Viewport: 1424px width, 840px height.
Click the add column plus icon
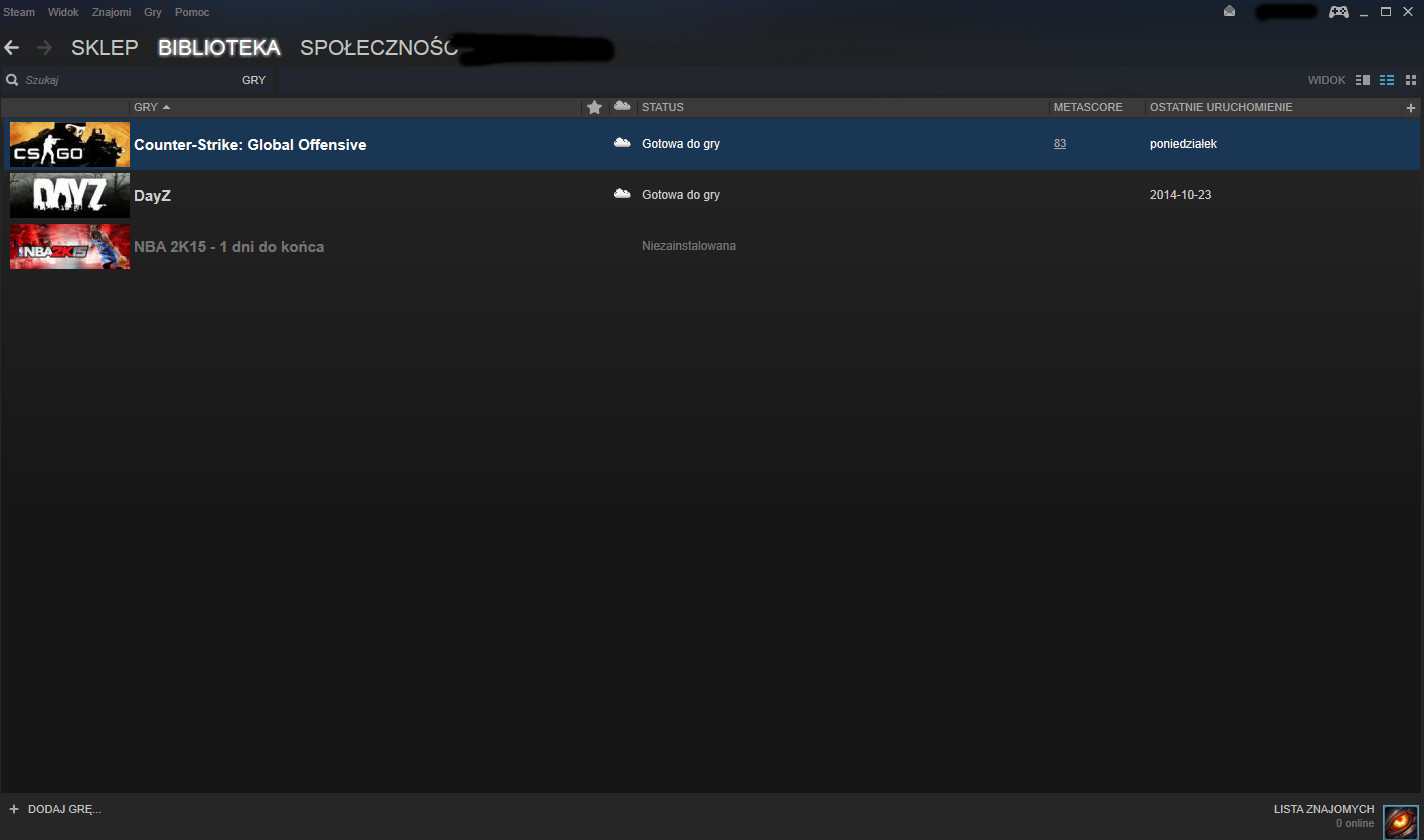tap(1411, 107)
